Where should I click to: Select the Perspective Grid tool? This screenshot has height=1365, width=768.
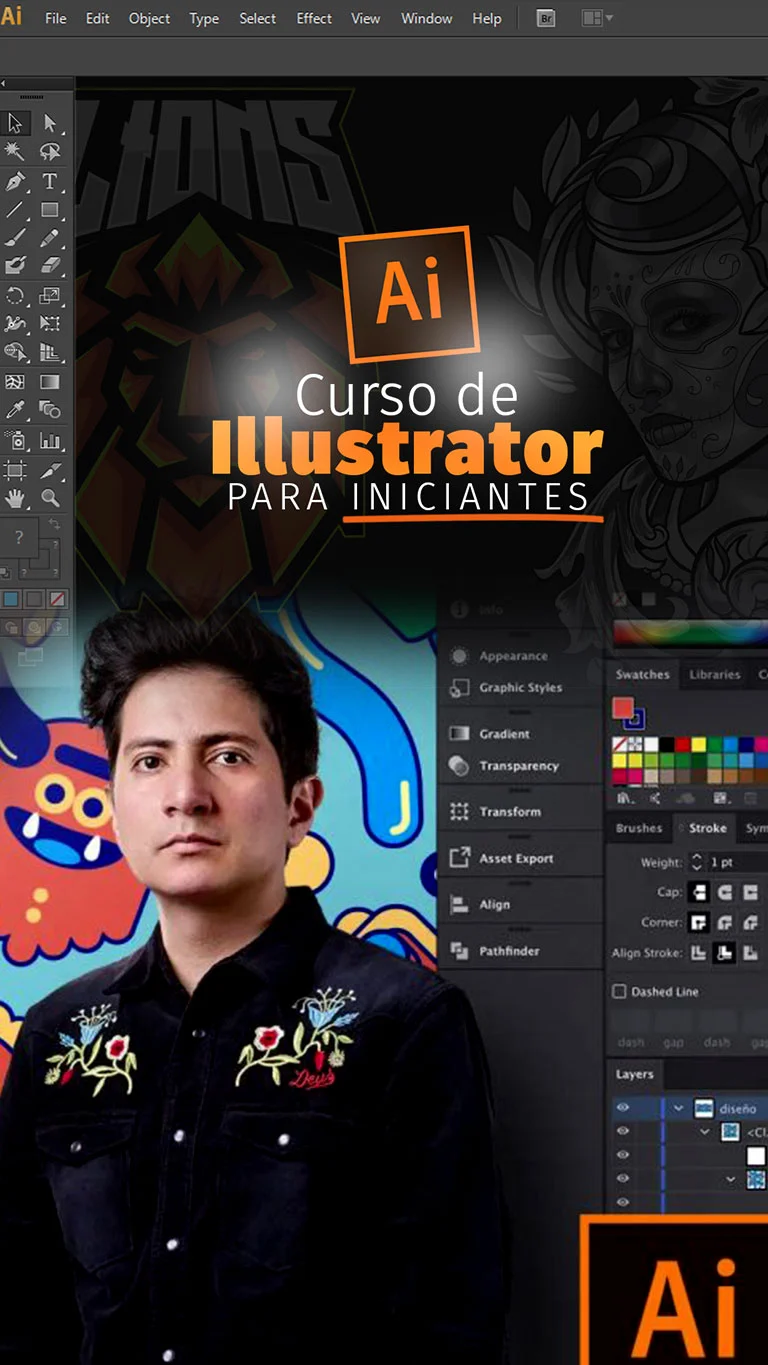pos(50,353)
